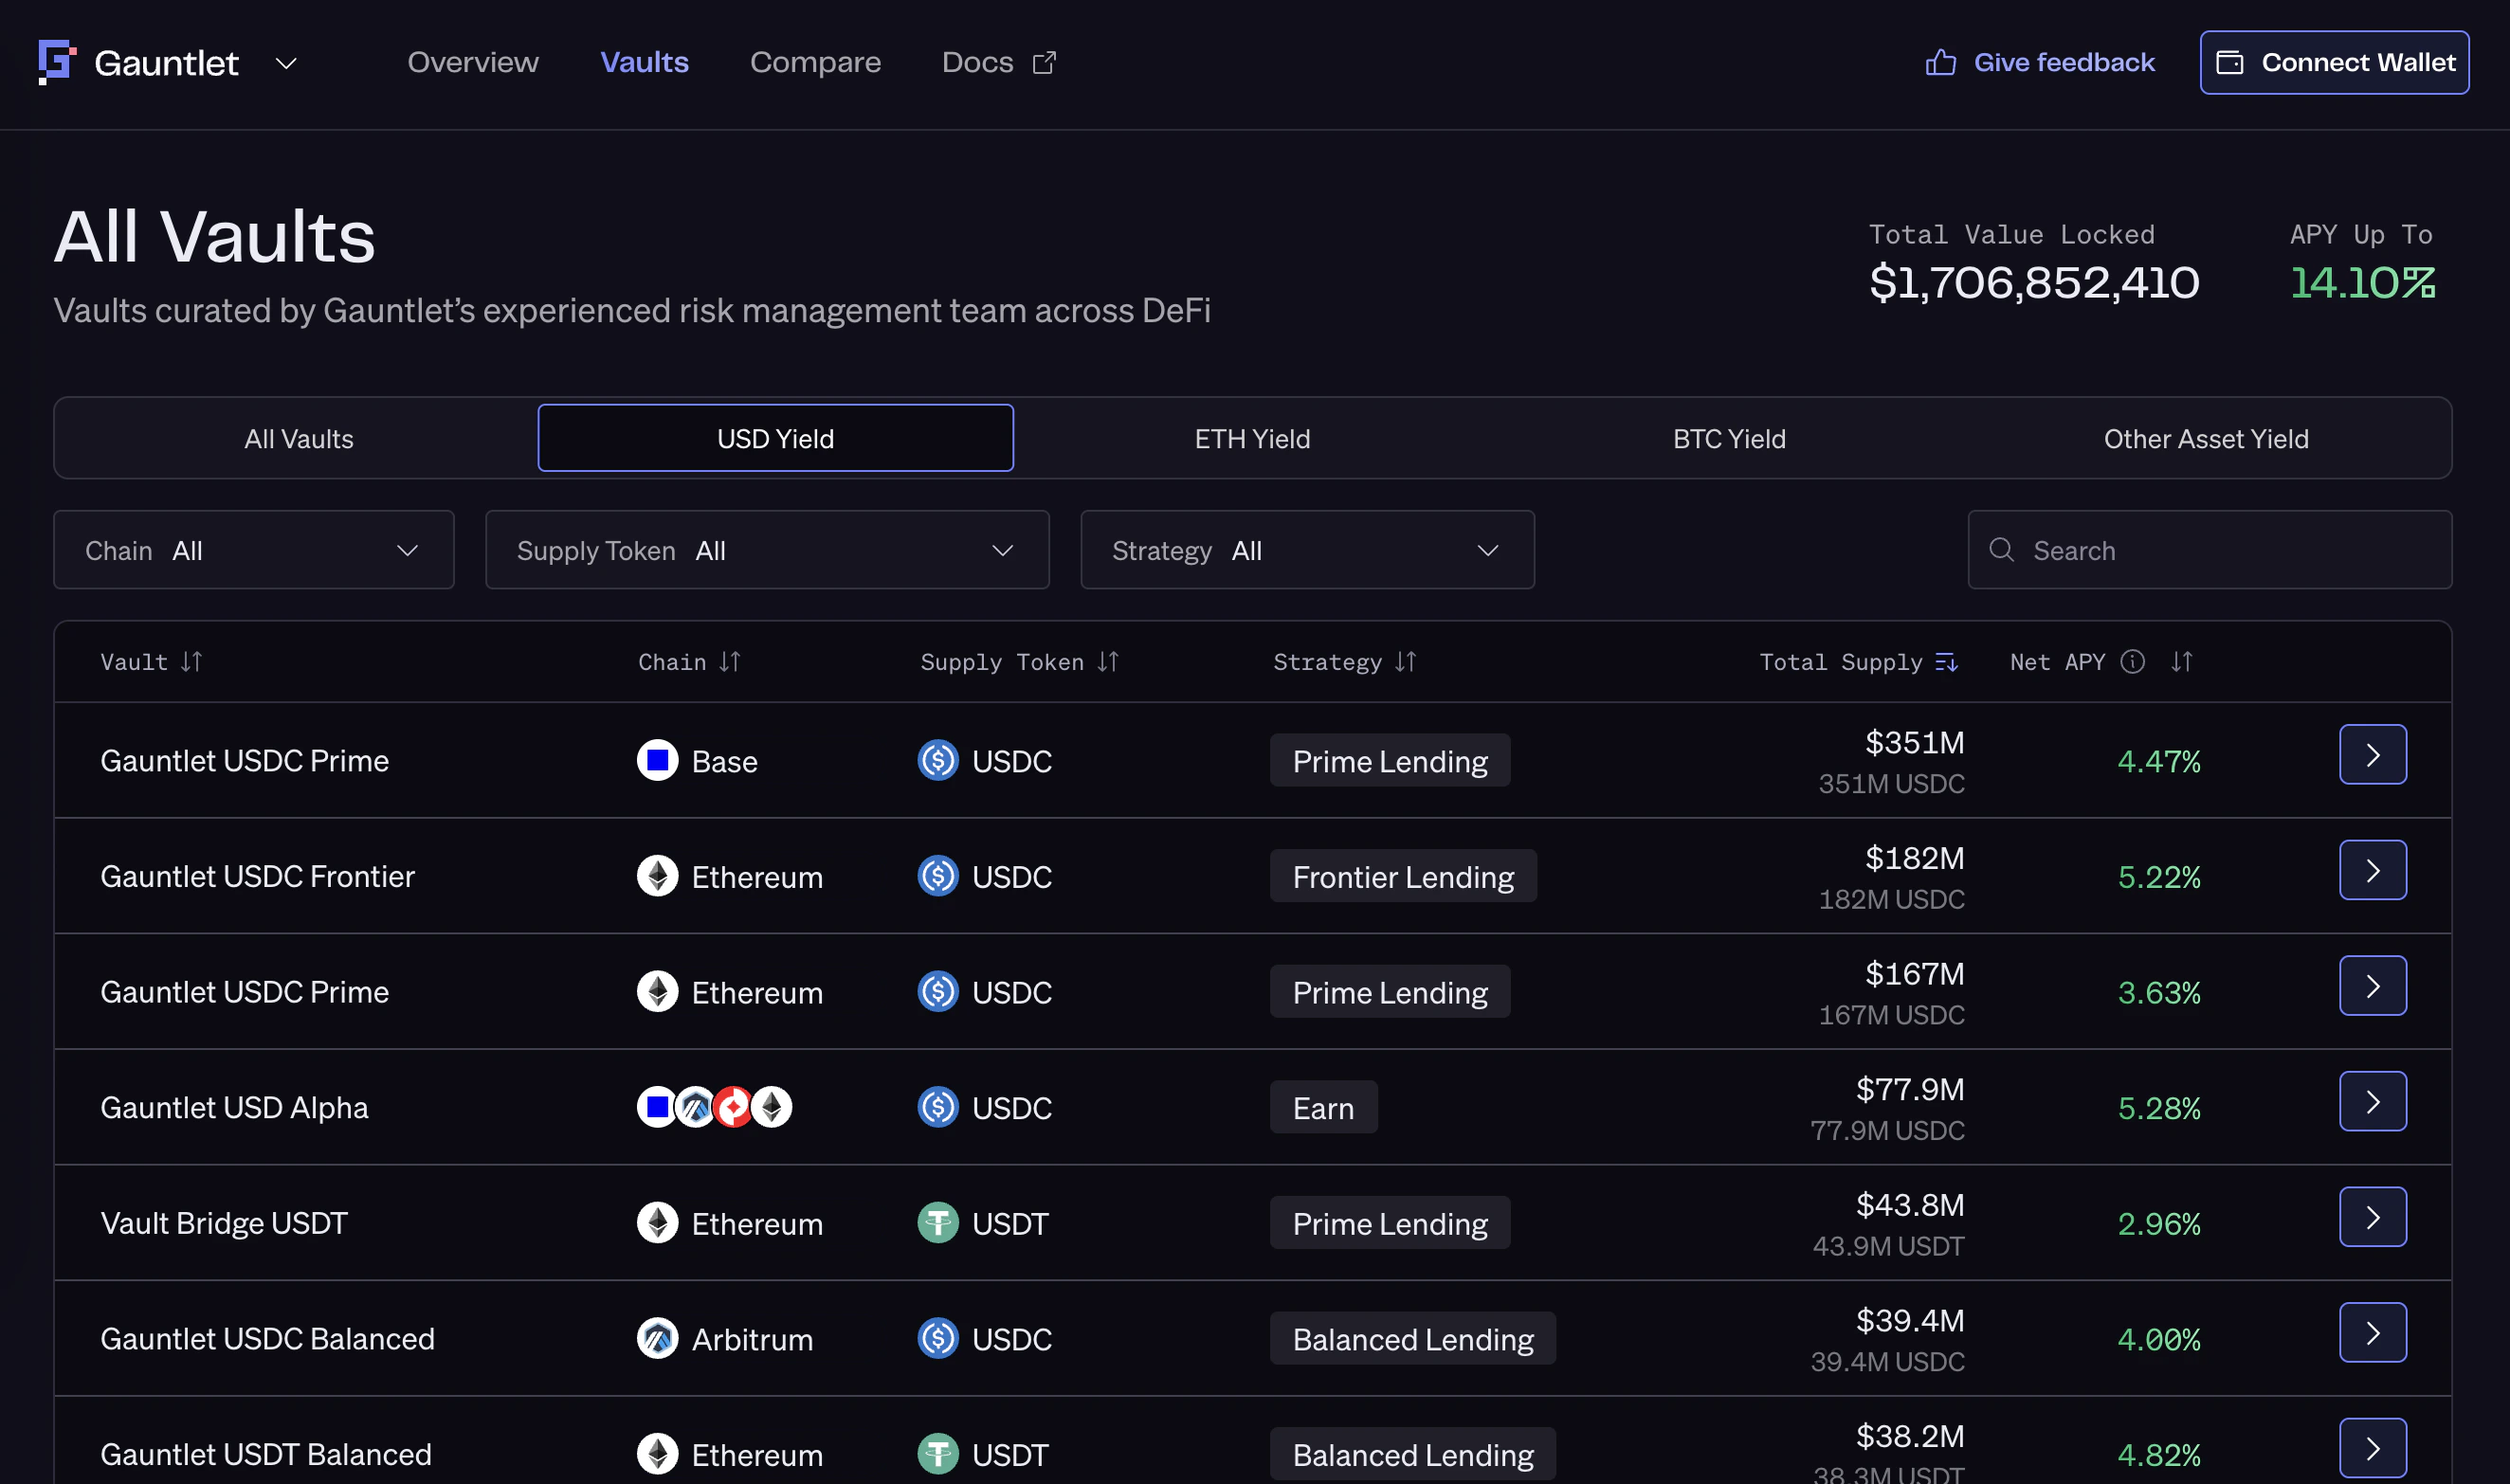Open the Docs link
Screen dimensions: 2510x1484
click(x=999, y=62)
